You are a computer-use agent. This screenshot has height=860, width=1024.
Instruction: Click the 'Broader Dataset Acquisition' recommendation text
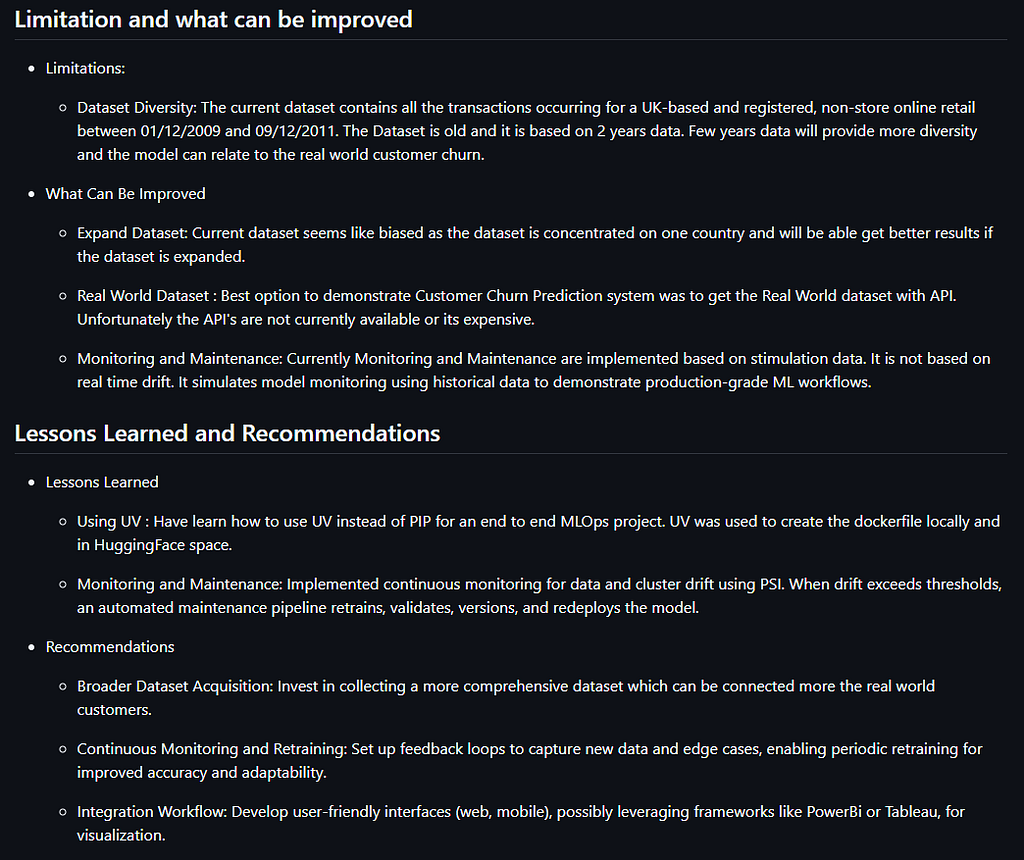click(506, 698)
